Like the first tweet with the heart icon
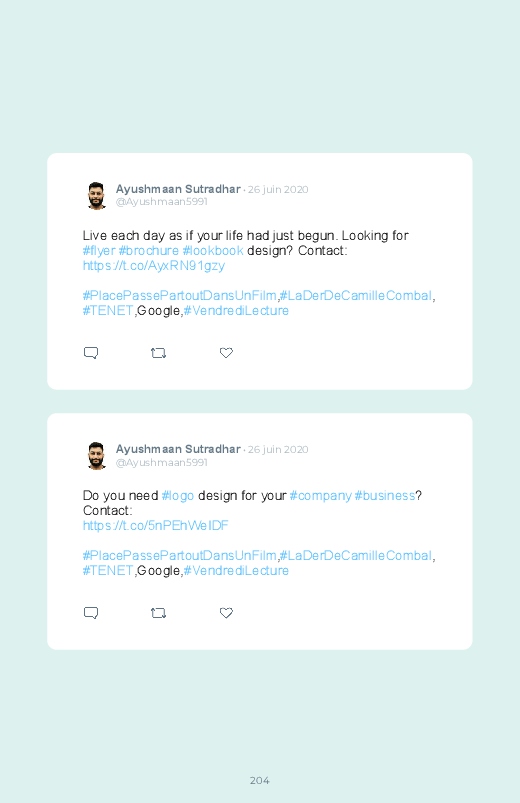Viewport: 520px width, 803px height. click(226, 353)
